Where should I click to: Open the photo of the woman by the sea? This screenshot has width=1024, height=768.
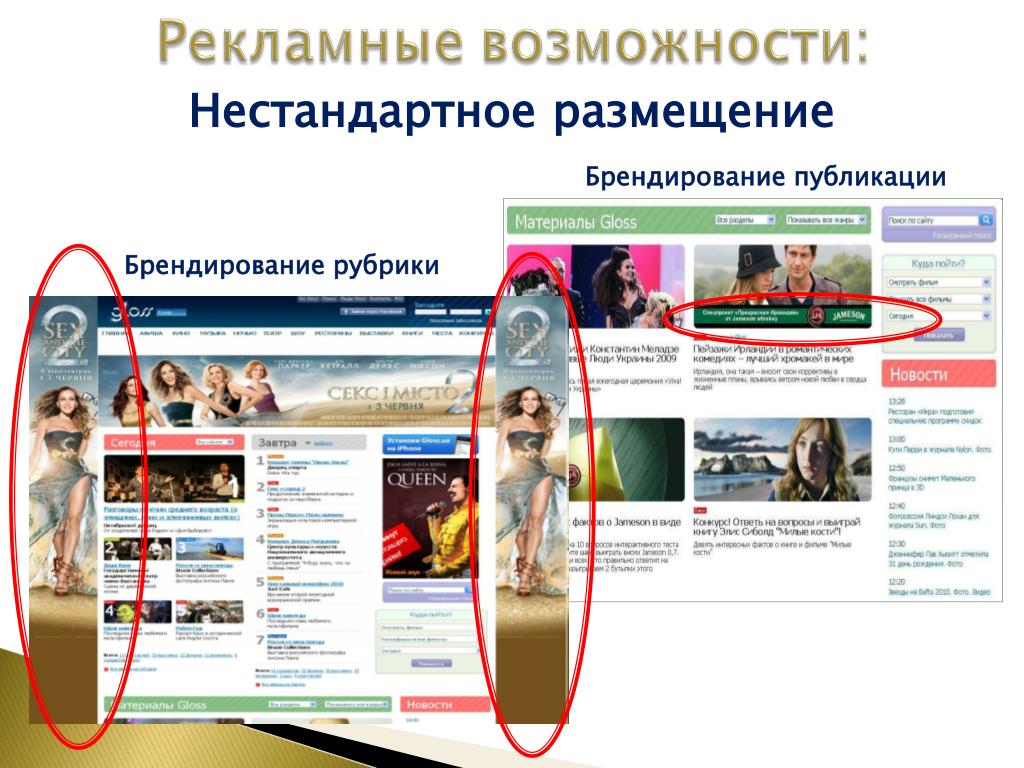coord(782,460)
